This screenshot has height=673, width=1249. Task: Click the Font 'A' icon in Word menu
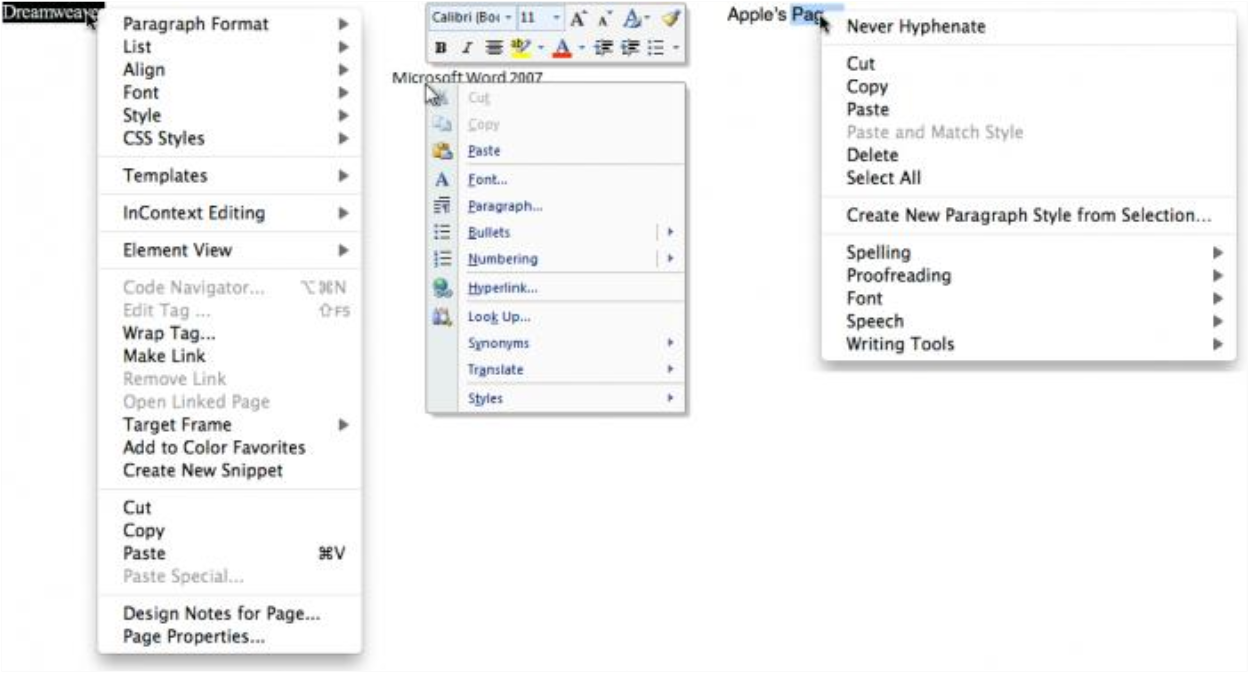442,180
